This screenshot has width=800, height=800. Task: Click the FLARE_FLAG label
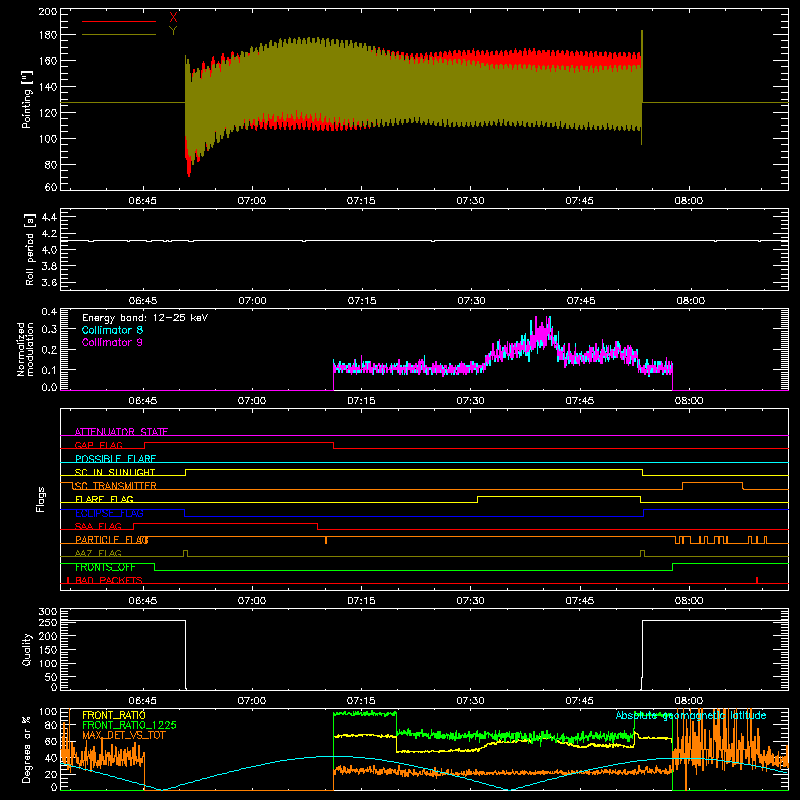coord(104,499)
